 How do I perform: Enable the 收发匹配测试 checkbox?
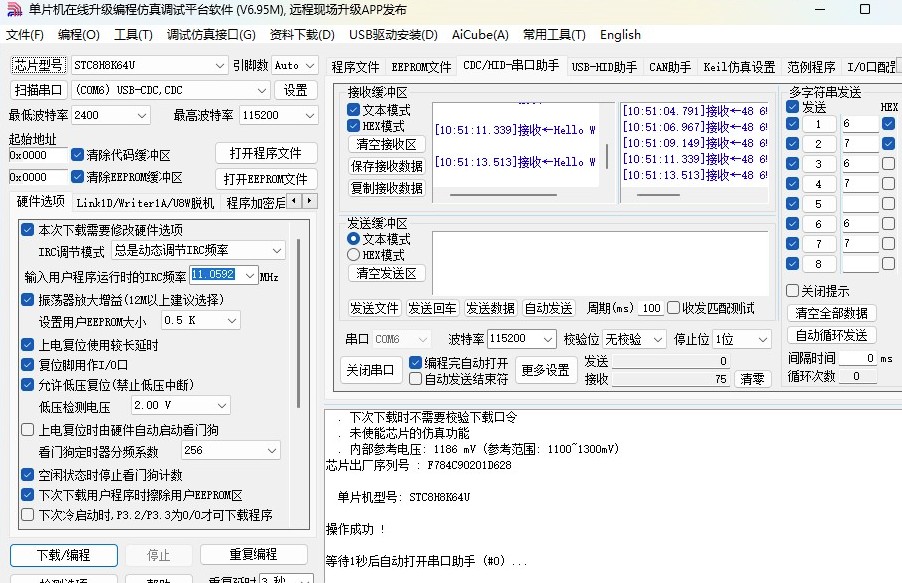pyautogui.click(x=674, y=308)
